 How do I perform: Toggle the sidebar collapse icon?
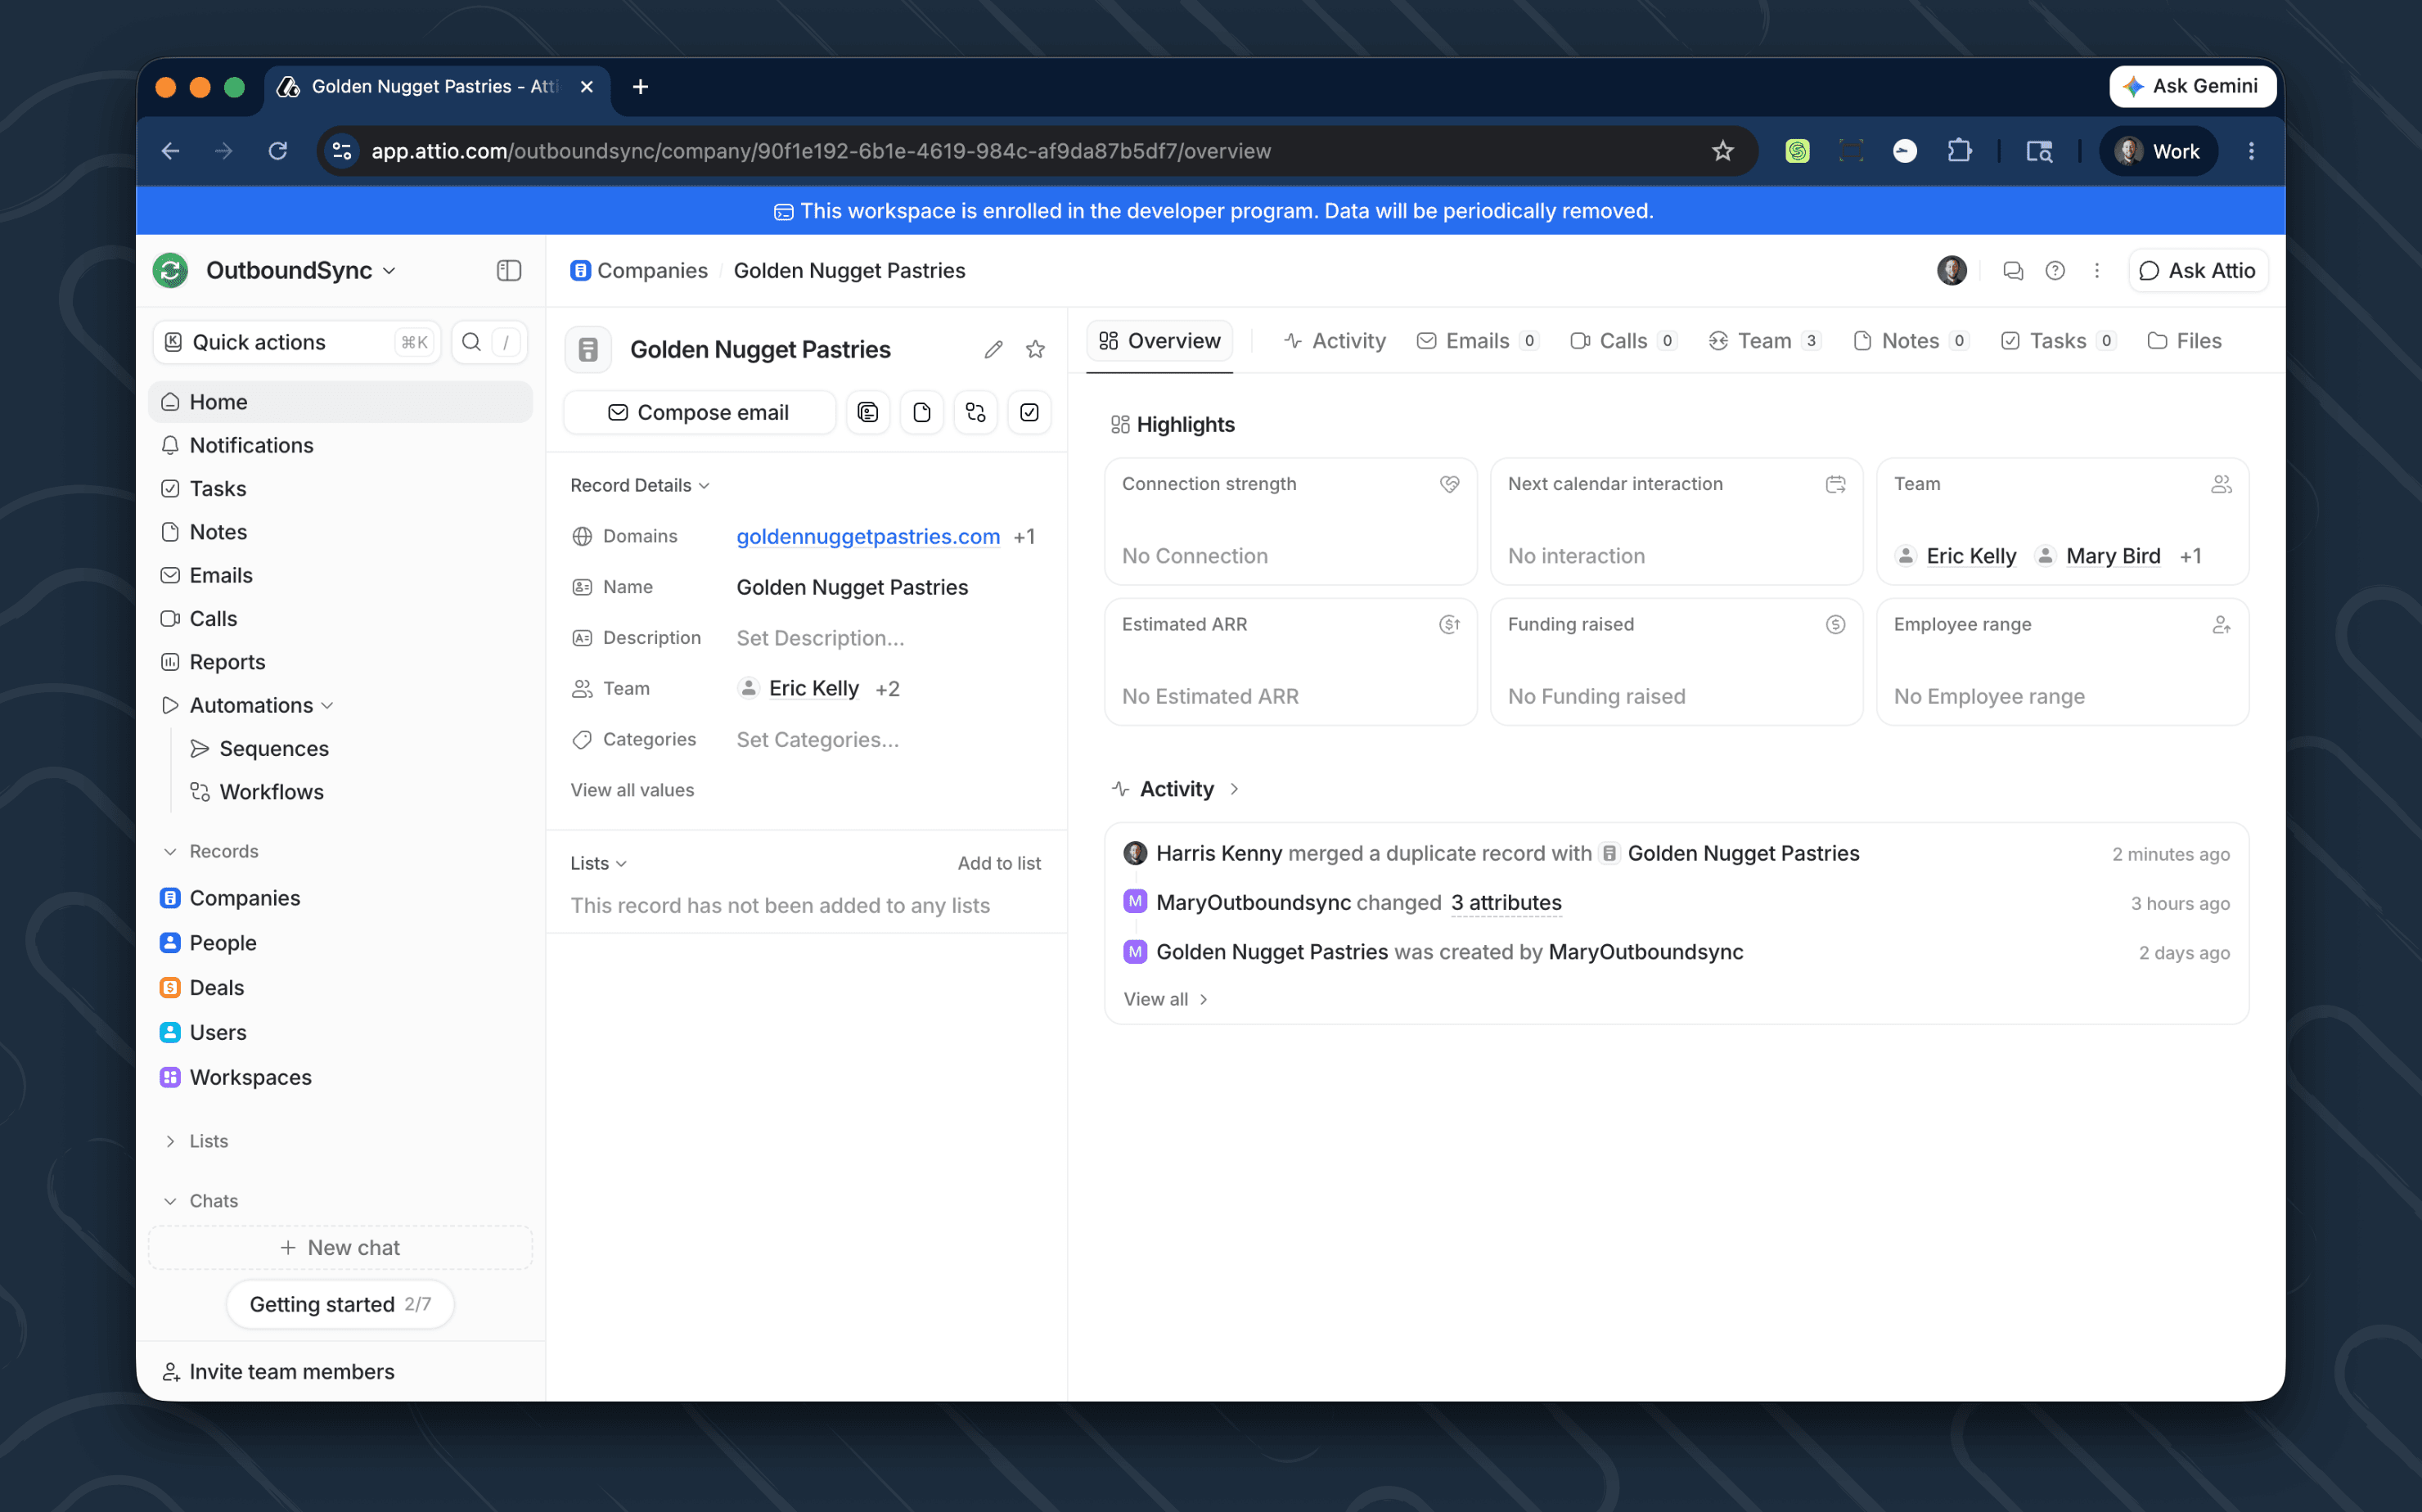tap(509, 270)
